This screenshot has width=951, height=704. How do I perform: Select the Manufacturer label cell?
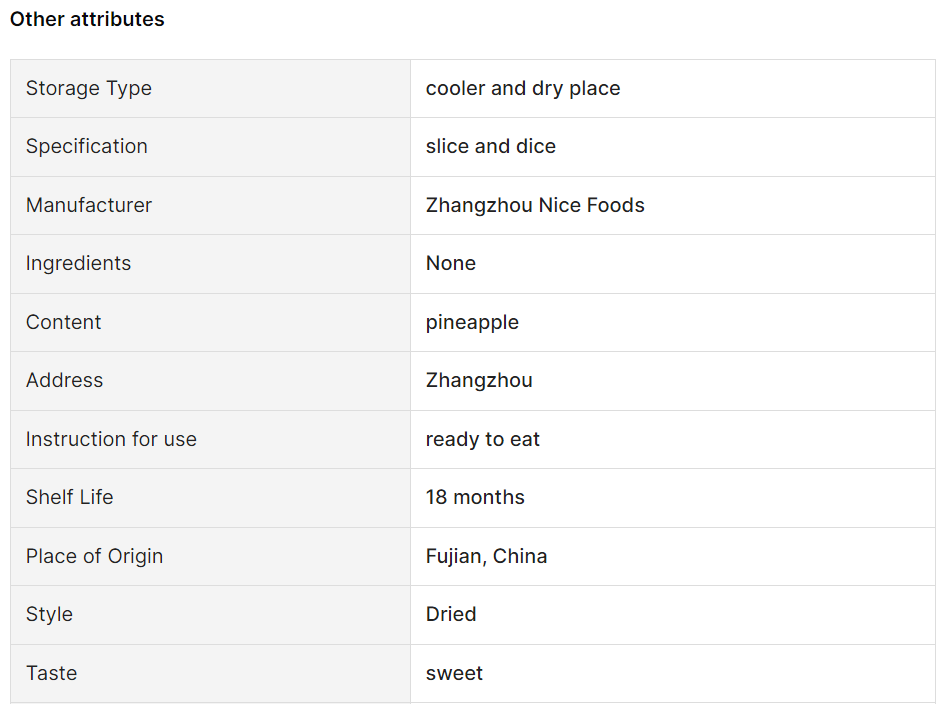pyautogui.click(x=210, y=206)
